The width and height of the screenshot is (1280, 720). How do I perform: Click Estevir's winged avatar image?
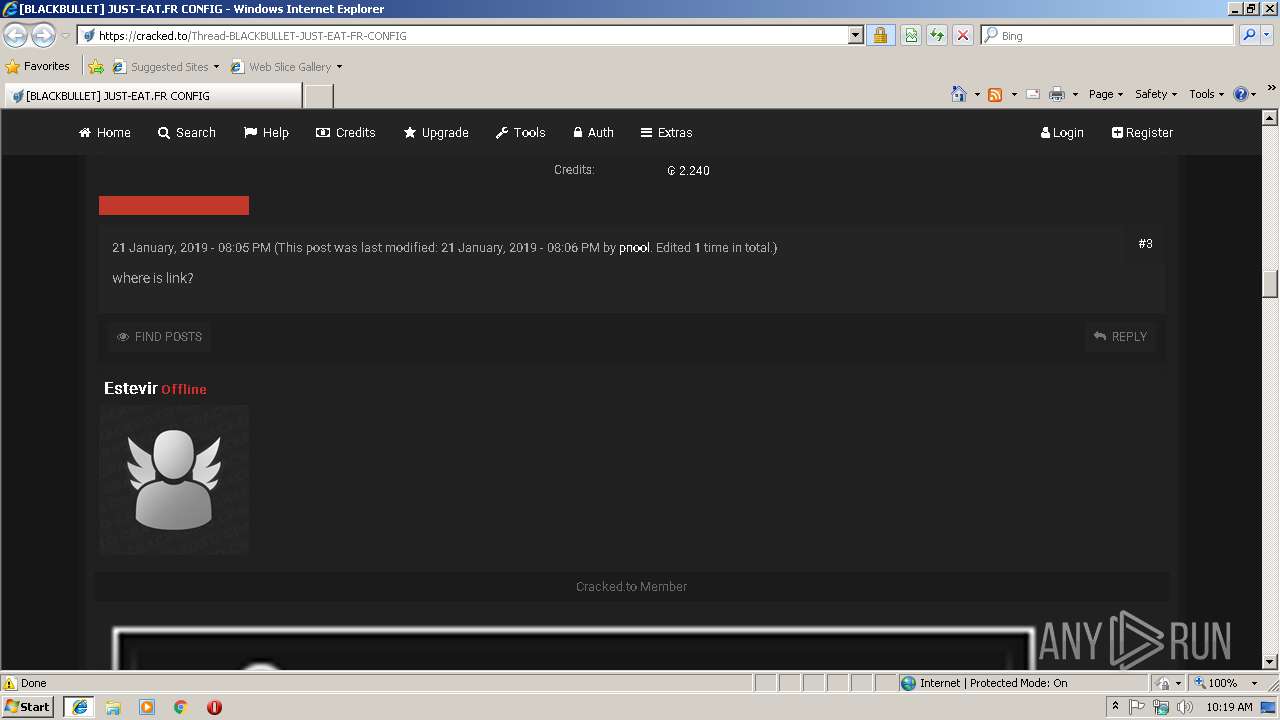coord(174,480)
